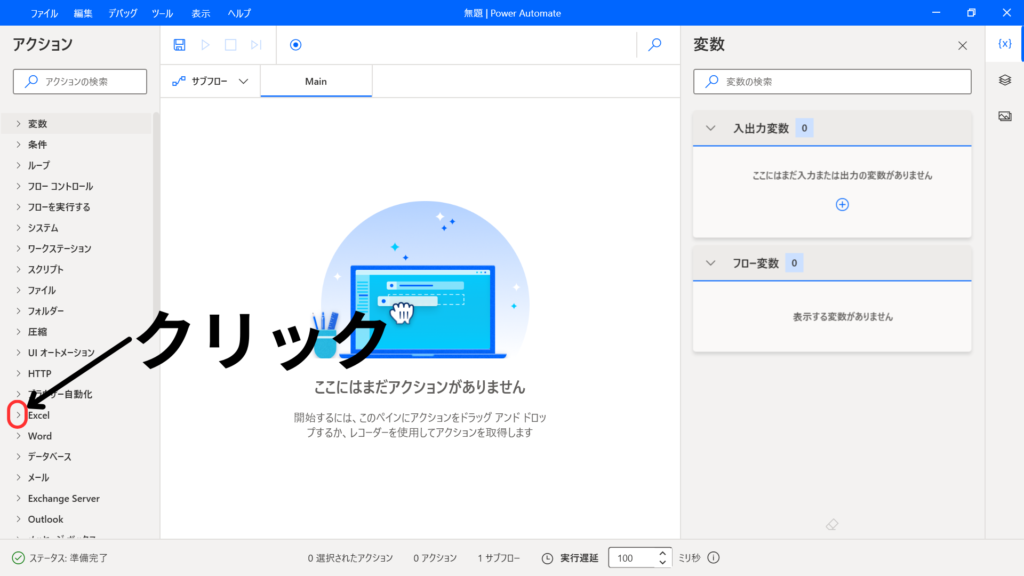This screenshot has width=1024, height=576.
Task: Close the 変数 panel
Action: click(962, 46)
